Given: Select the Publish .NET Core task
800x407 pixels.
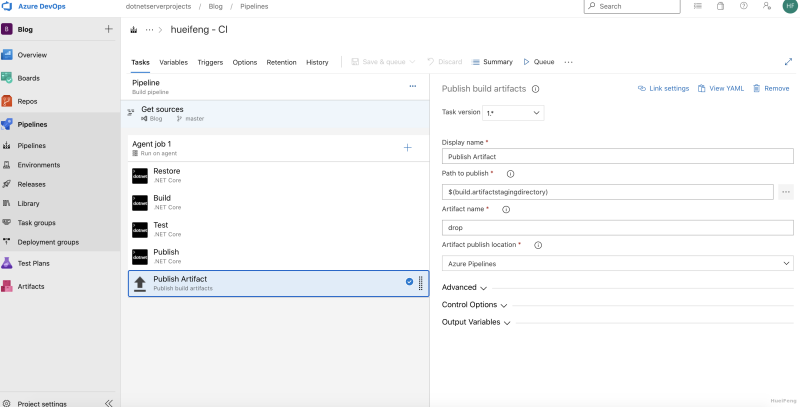Looking at the screenshot, I should coord(278,257).
